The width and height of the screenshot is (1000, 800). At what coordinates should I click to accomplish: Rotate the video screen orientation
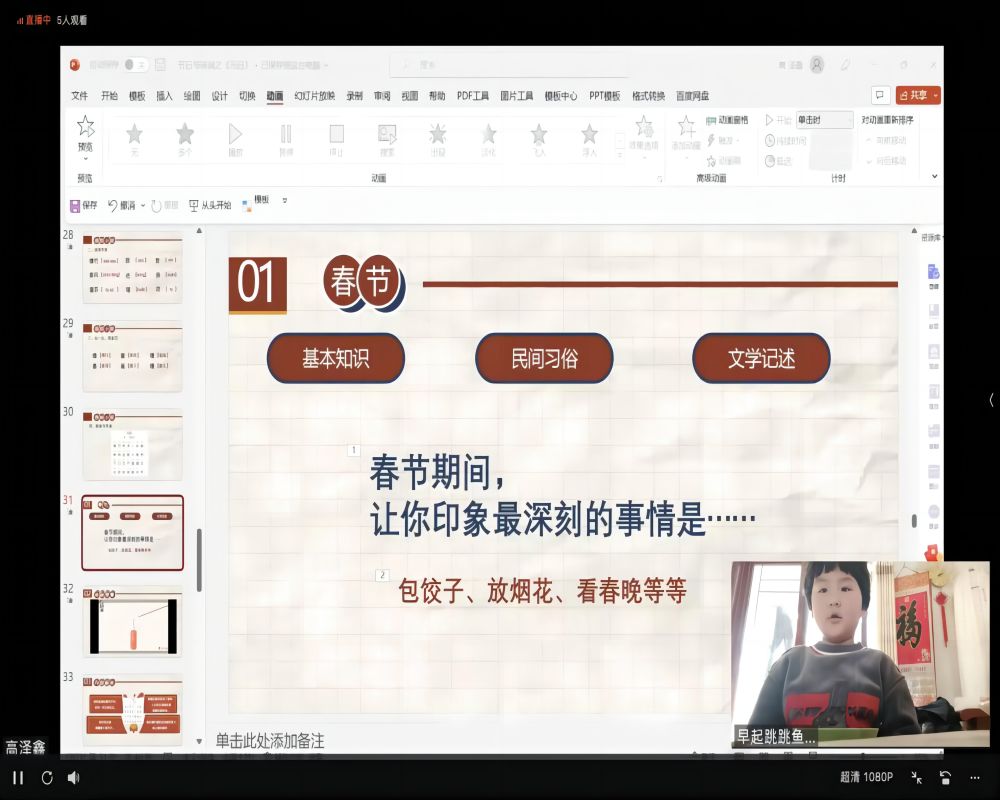coord(945,777)
